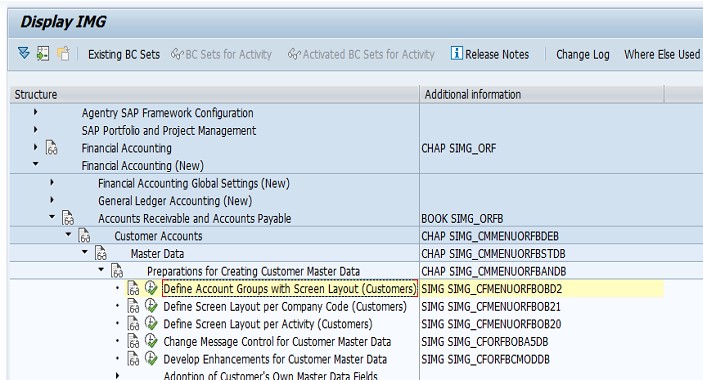Viewport: 703px width, 380px height.
Task: Collapse Financial Accounting (New) node
Action: click(35, 164)
